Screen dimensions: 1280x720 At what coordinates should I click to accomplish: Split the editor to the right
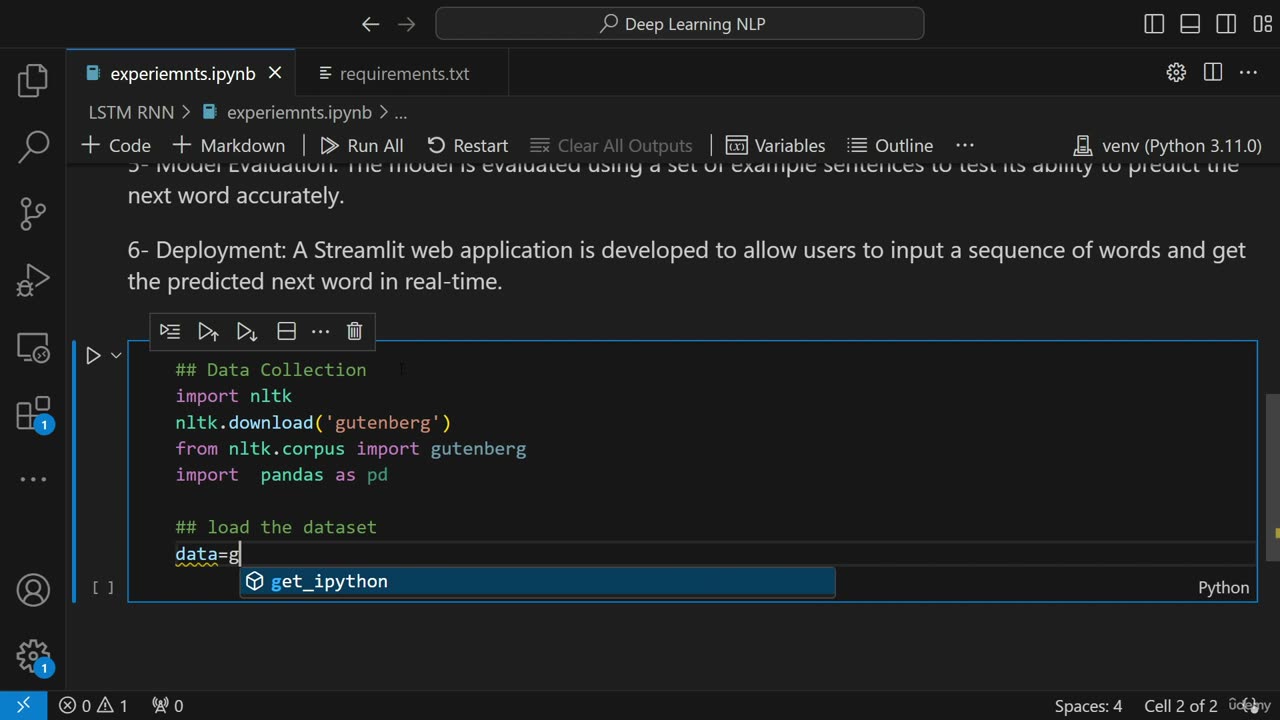click(x=1213, y=73)
